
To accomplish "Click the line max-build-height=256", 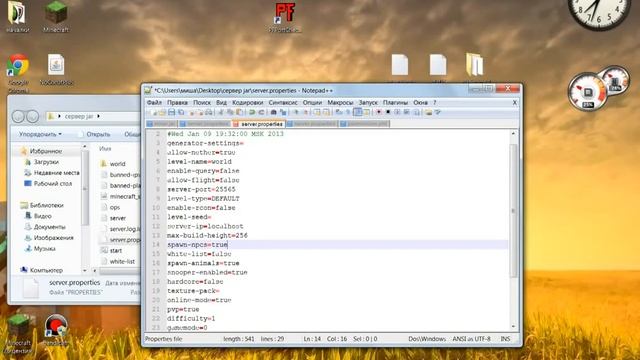I will (x=207, y=236).
